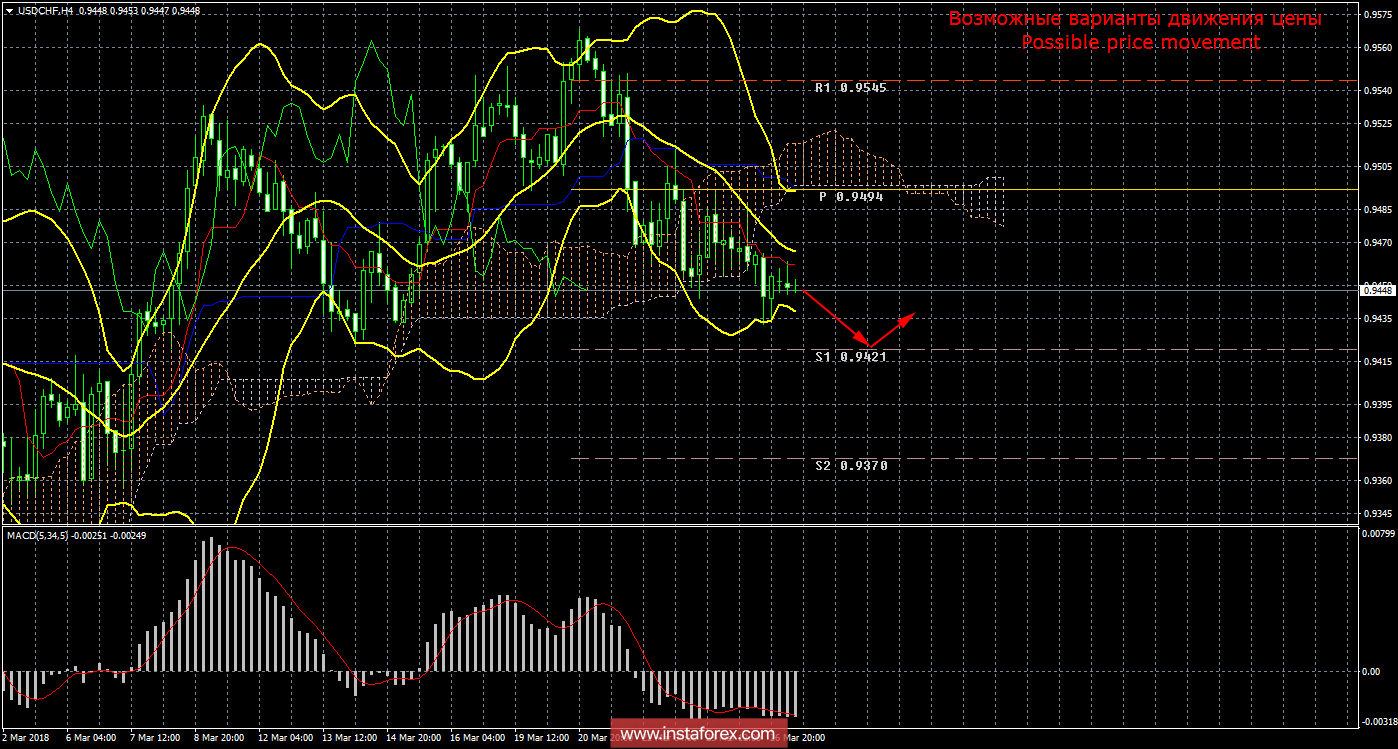
Task: Click the 8 Mar 20:00 time axis label
Action: click(x=219, y=738)
